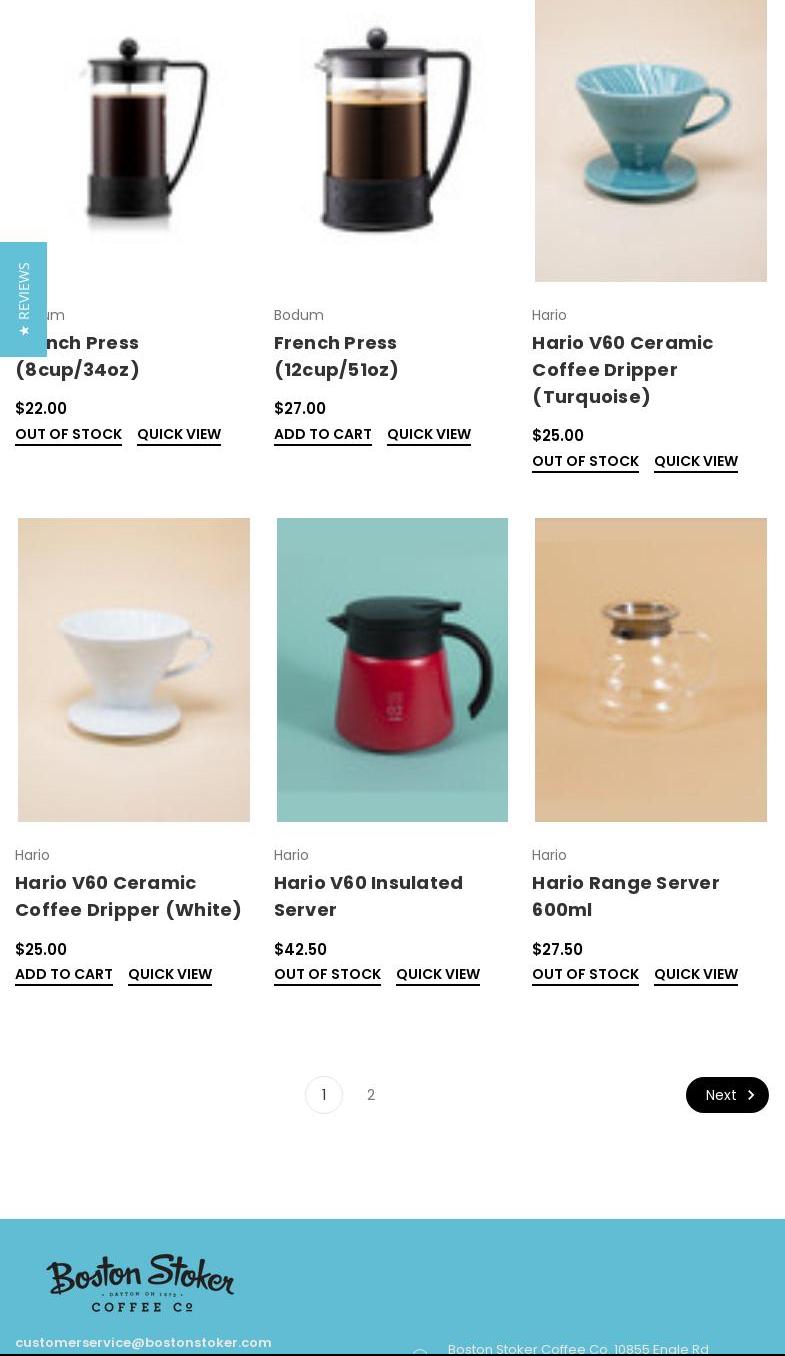Open the Reviews side tab
This screenshot has width=785, height=1356.
(x=23, y=299)
